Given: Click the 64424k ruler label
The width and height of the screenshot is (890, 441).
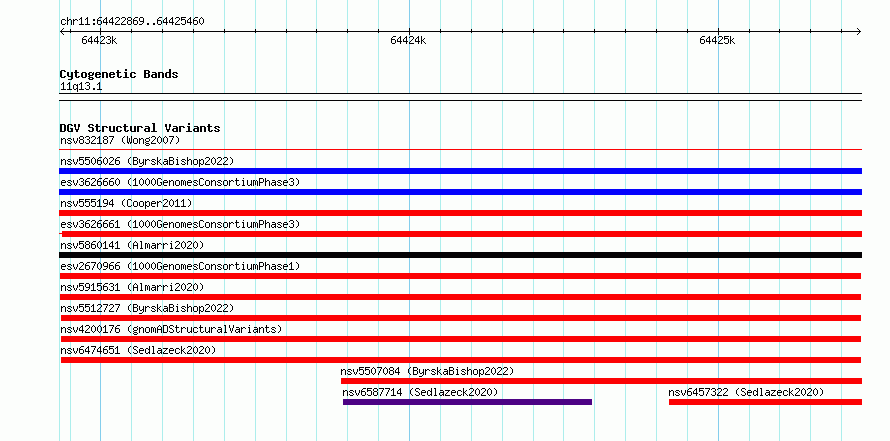Looking at the screenshot, I should pyautogui.click(x=408, y=40).
